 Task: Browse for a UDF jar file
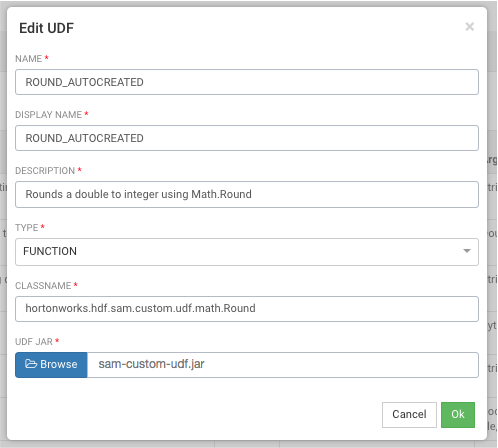coord(51,365)
